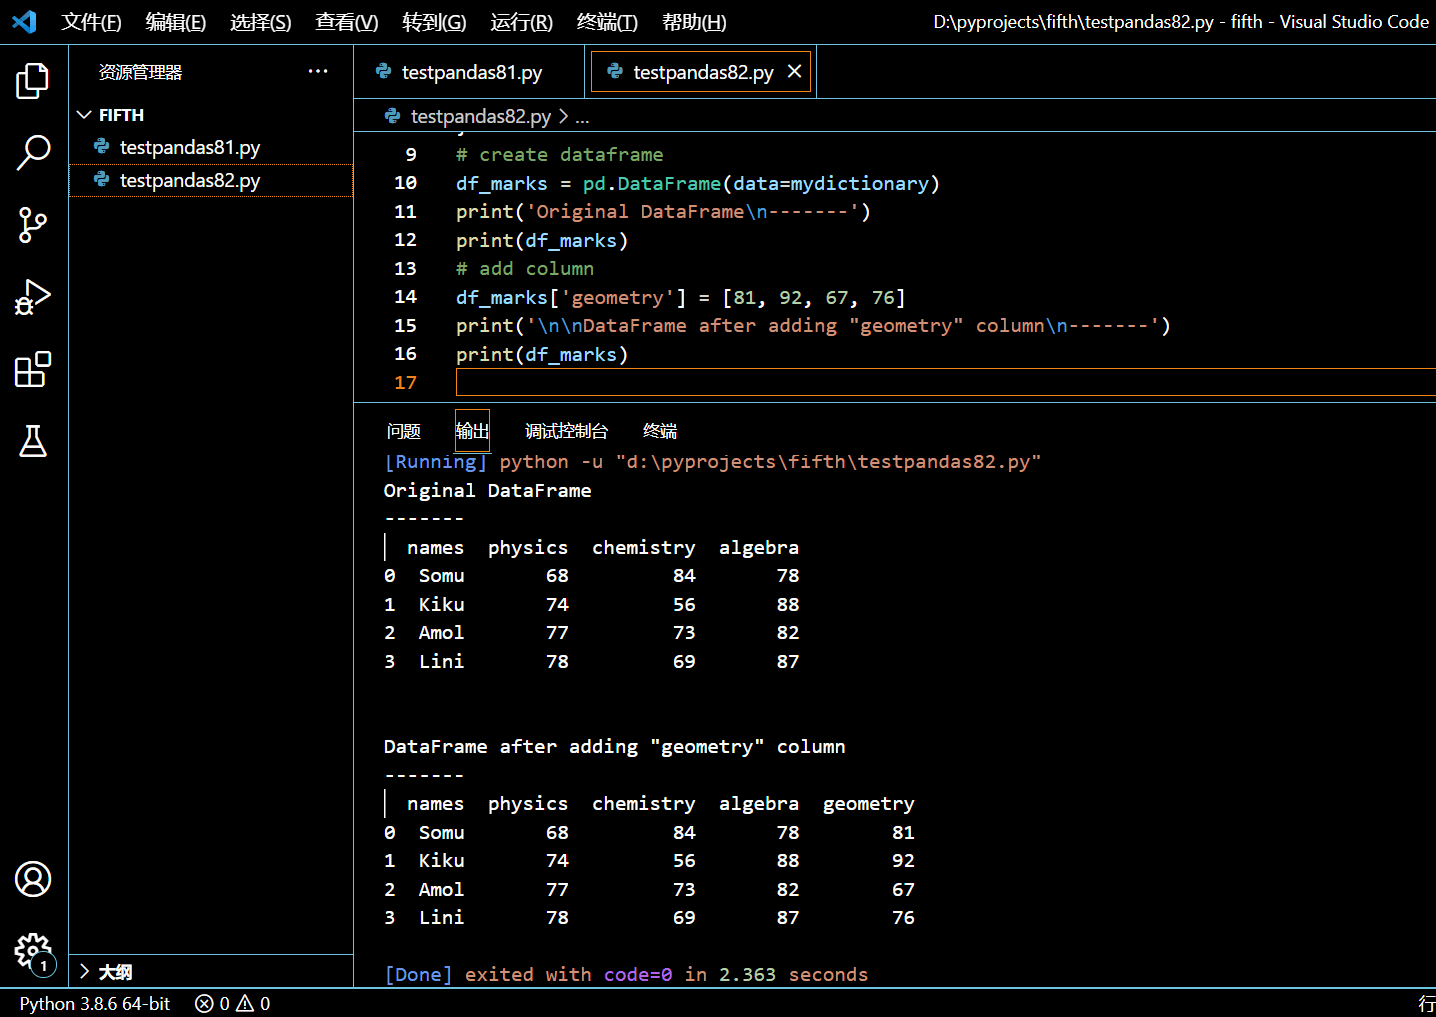Open explorer more actions ellipsis
The image size is (1436, 1017).
click(x=318, y=71)
